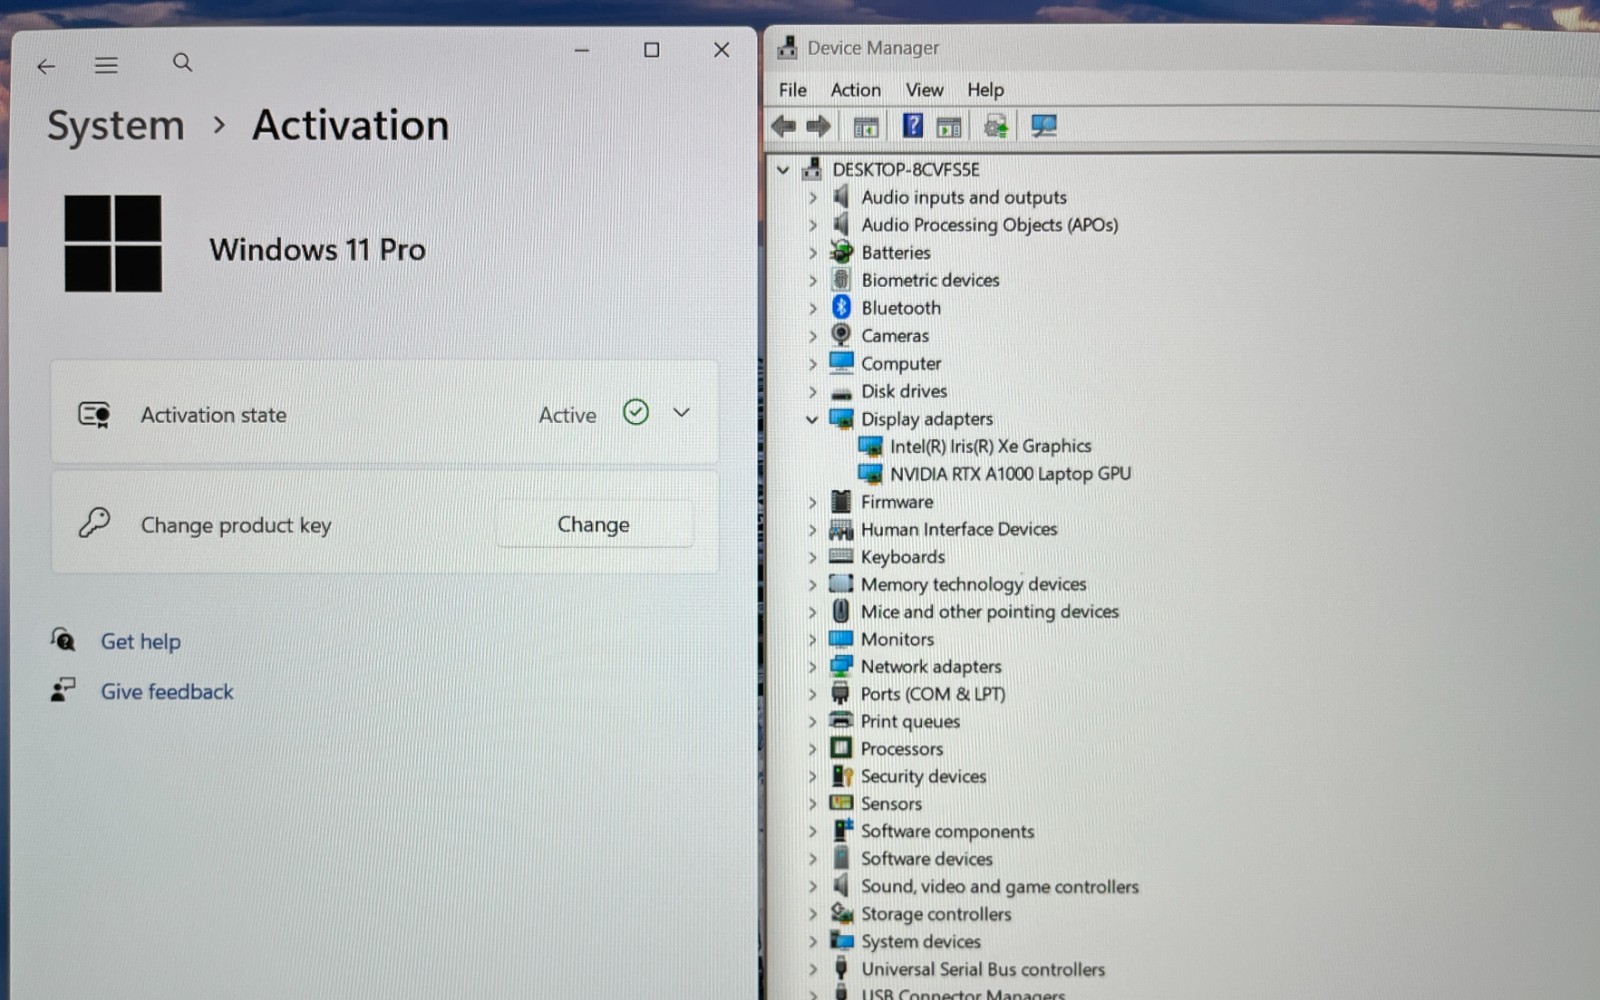1600x1000 pixels.
Task: Select the Human Interface Devices icon
Action: 841,529
